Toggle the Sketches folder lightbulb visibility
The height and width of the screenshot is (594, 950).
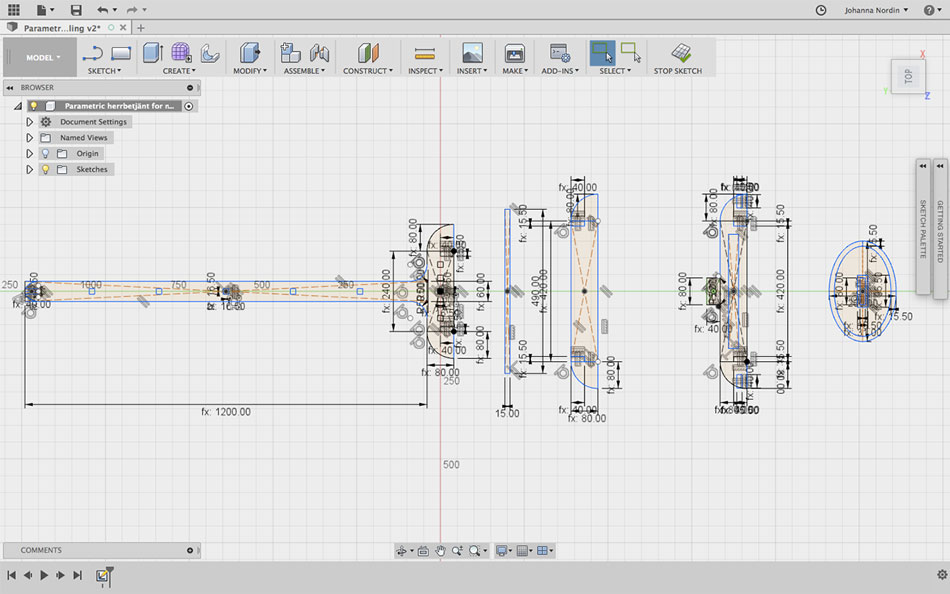click(45, 170)
